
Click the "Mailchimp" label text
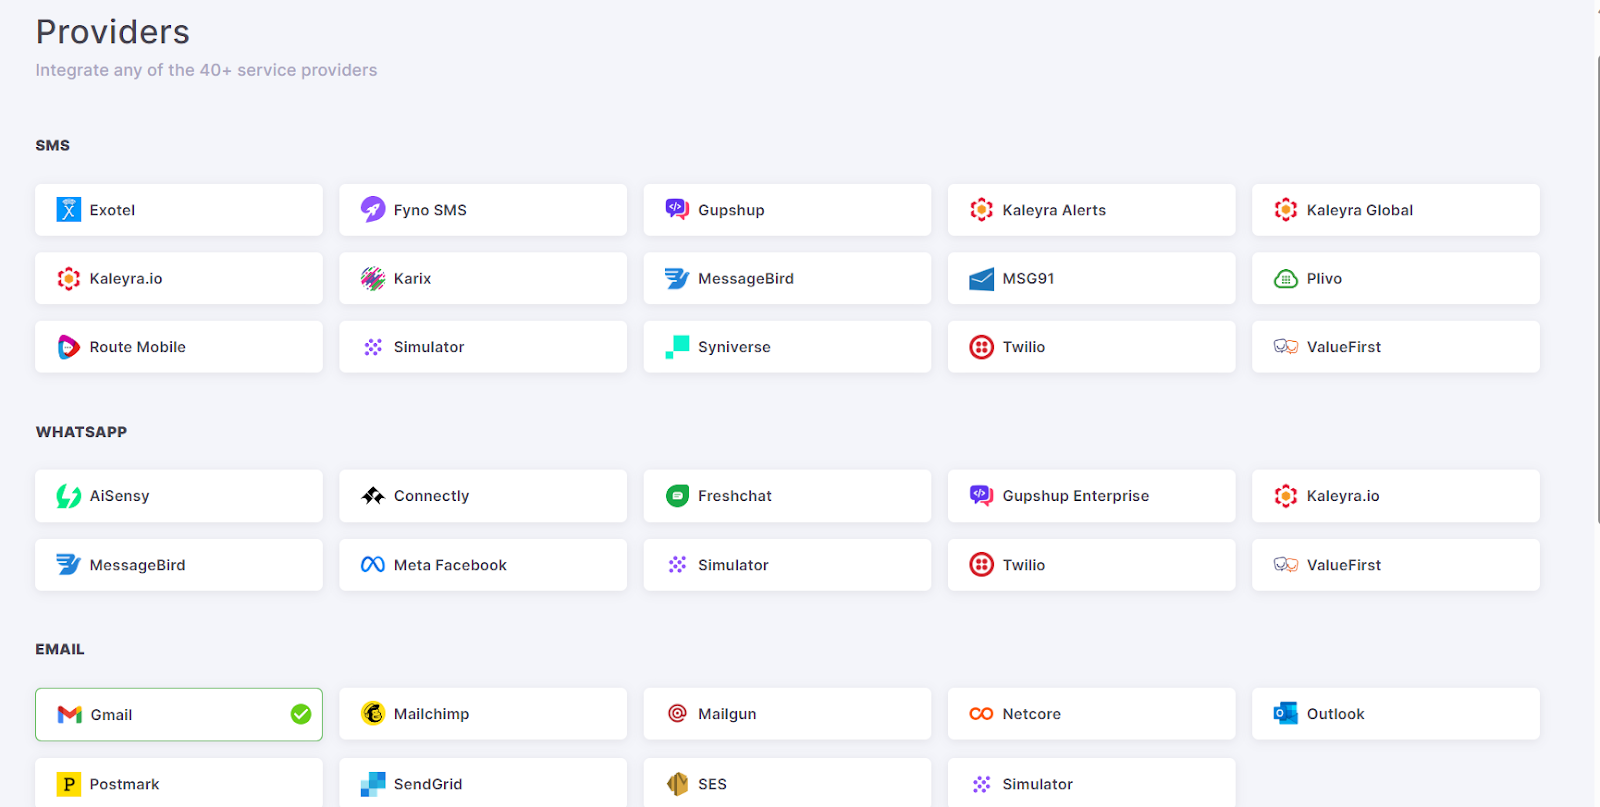(431, 714)
